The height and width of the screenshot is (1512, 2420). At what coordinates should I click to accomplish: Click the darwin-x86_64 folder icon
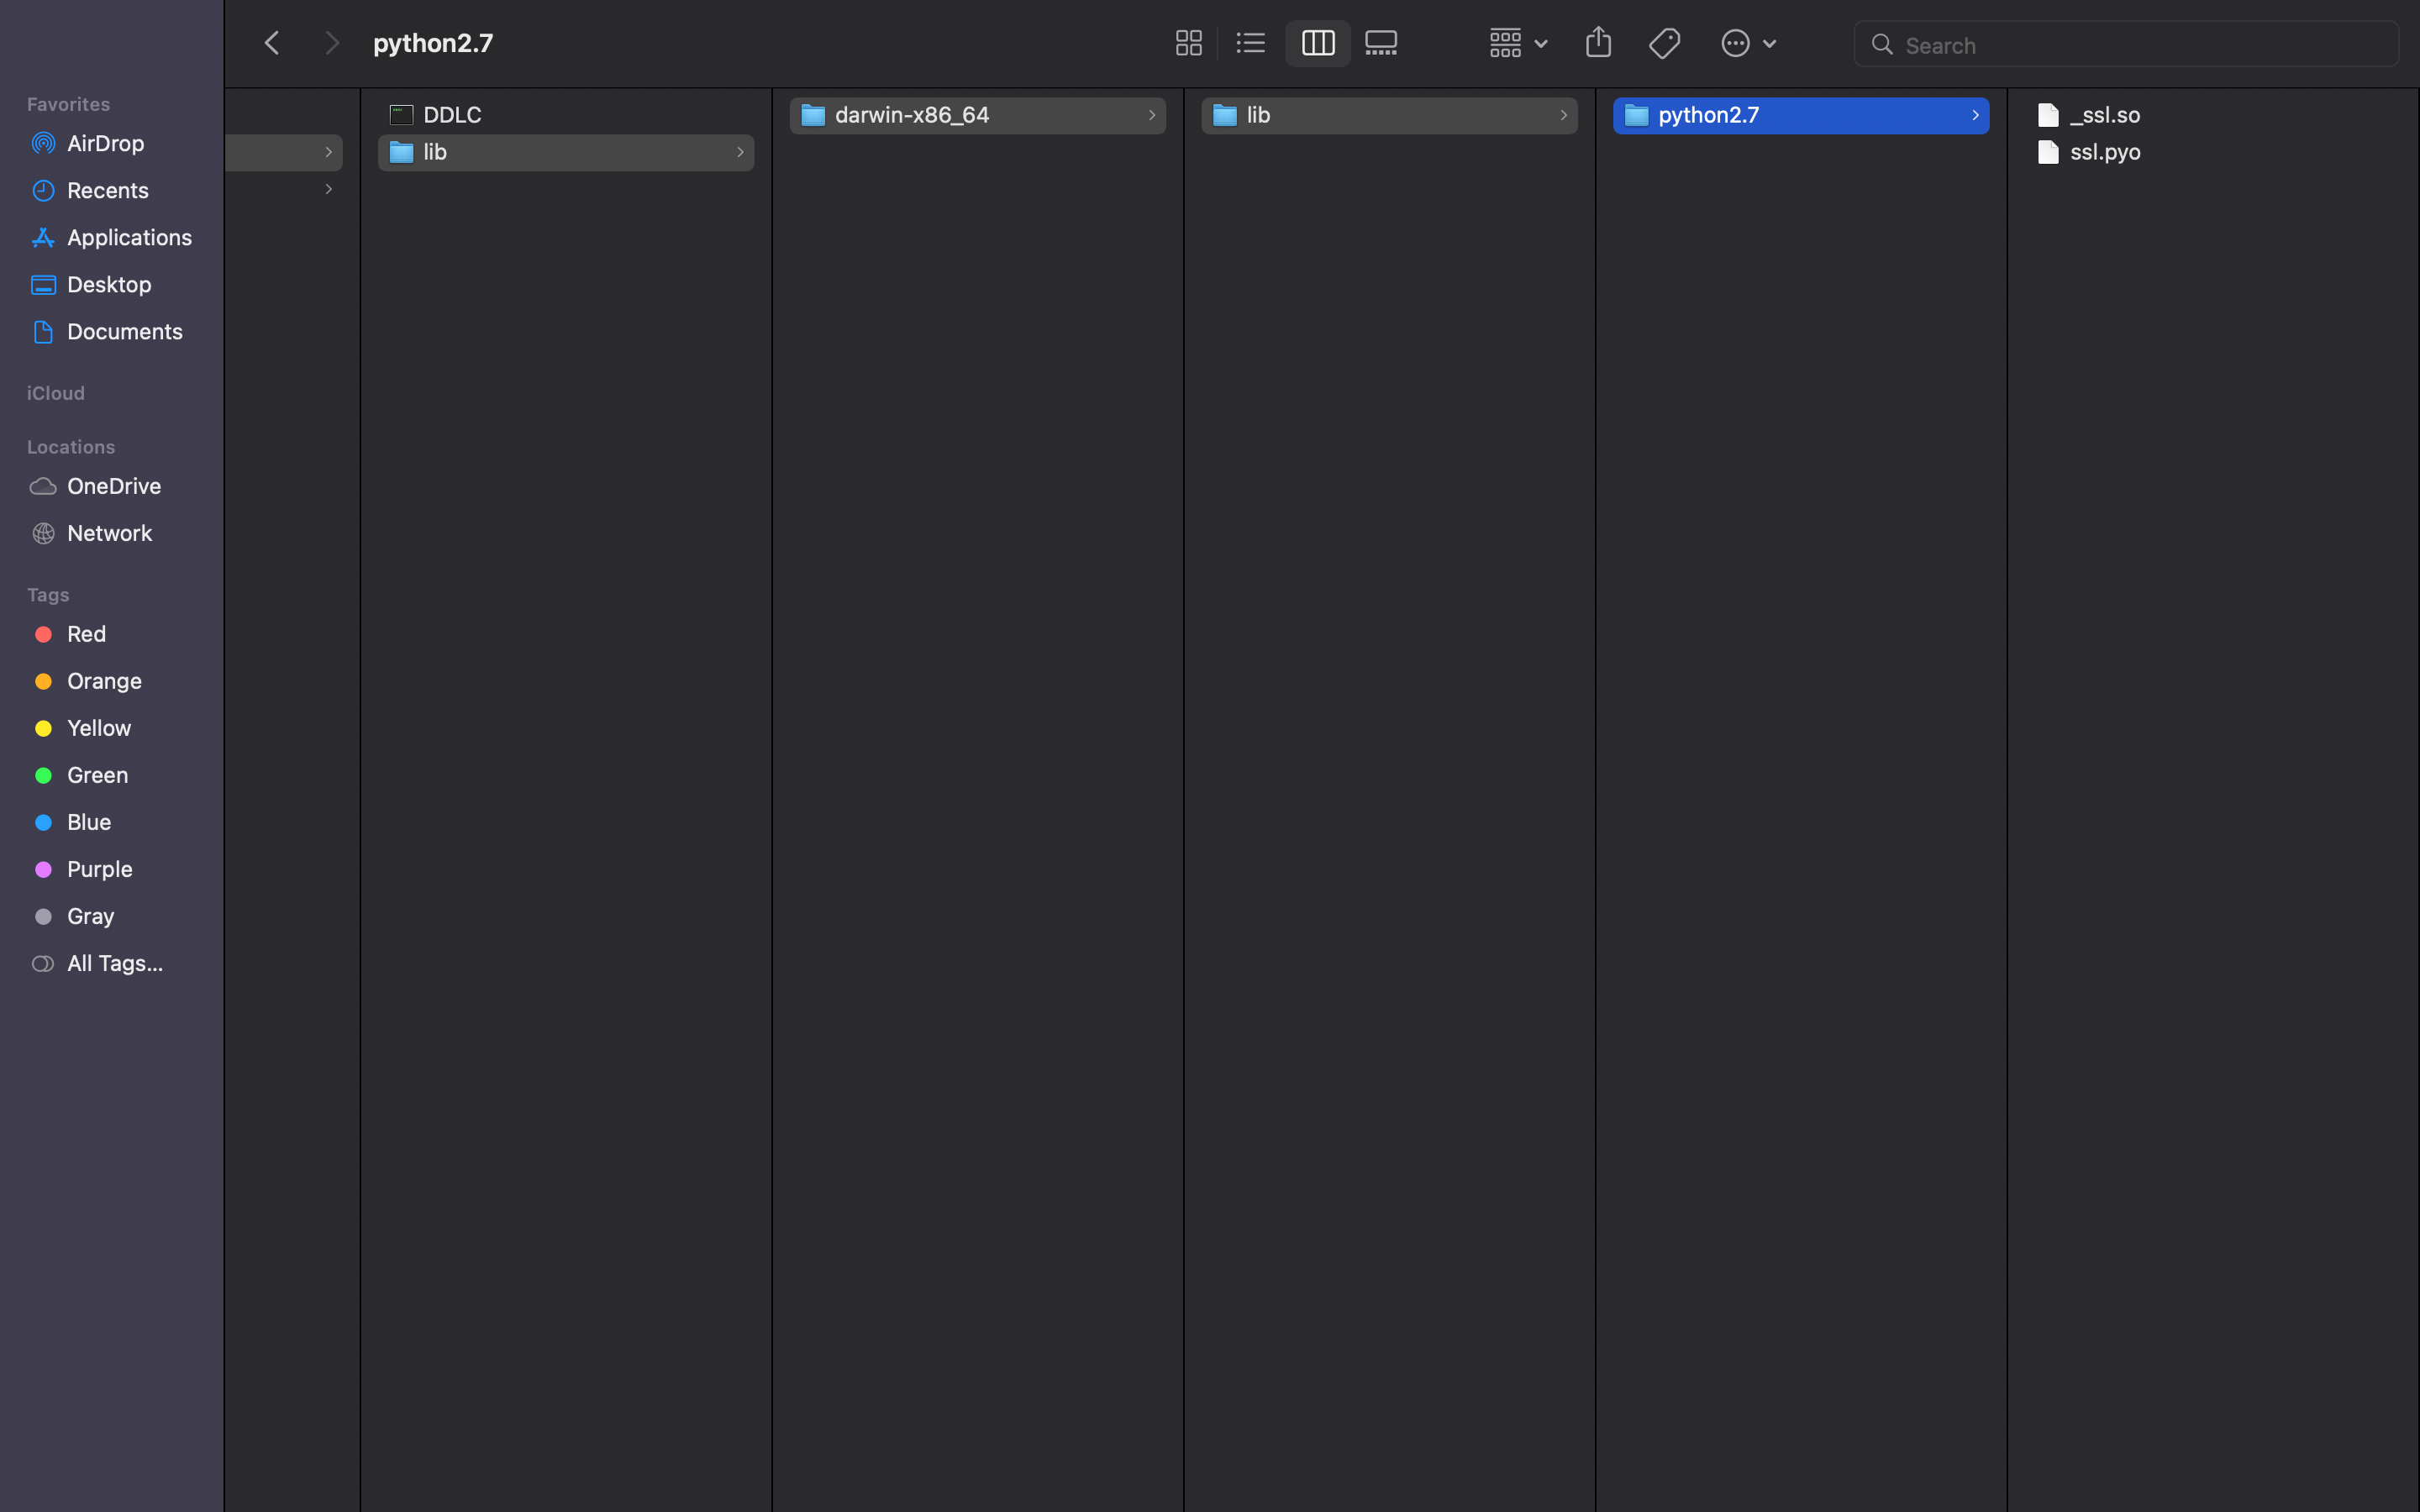coord(813,115)
